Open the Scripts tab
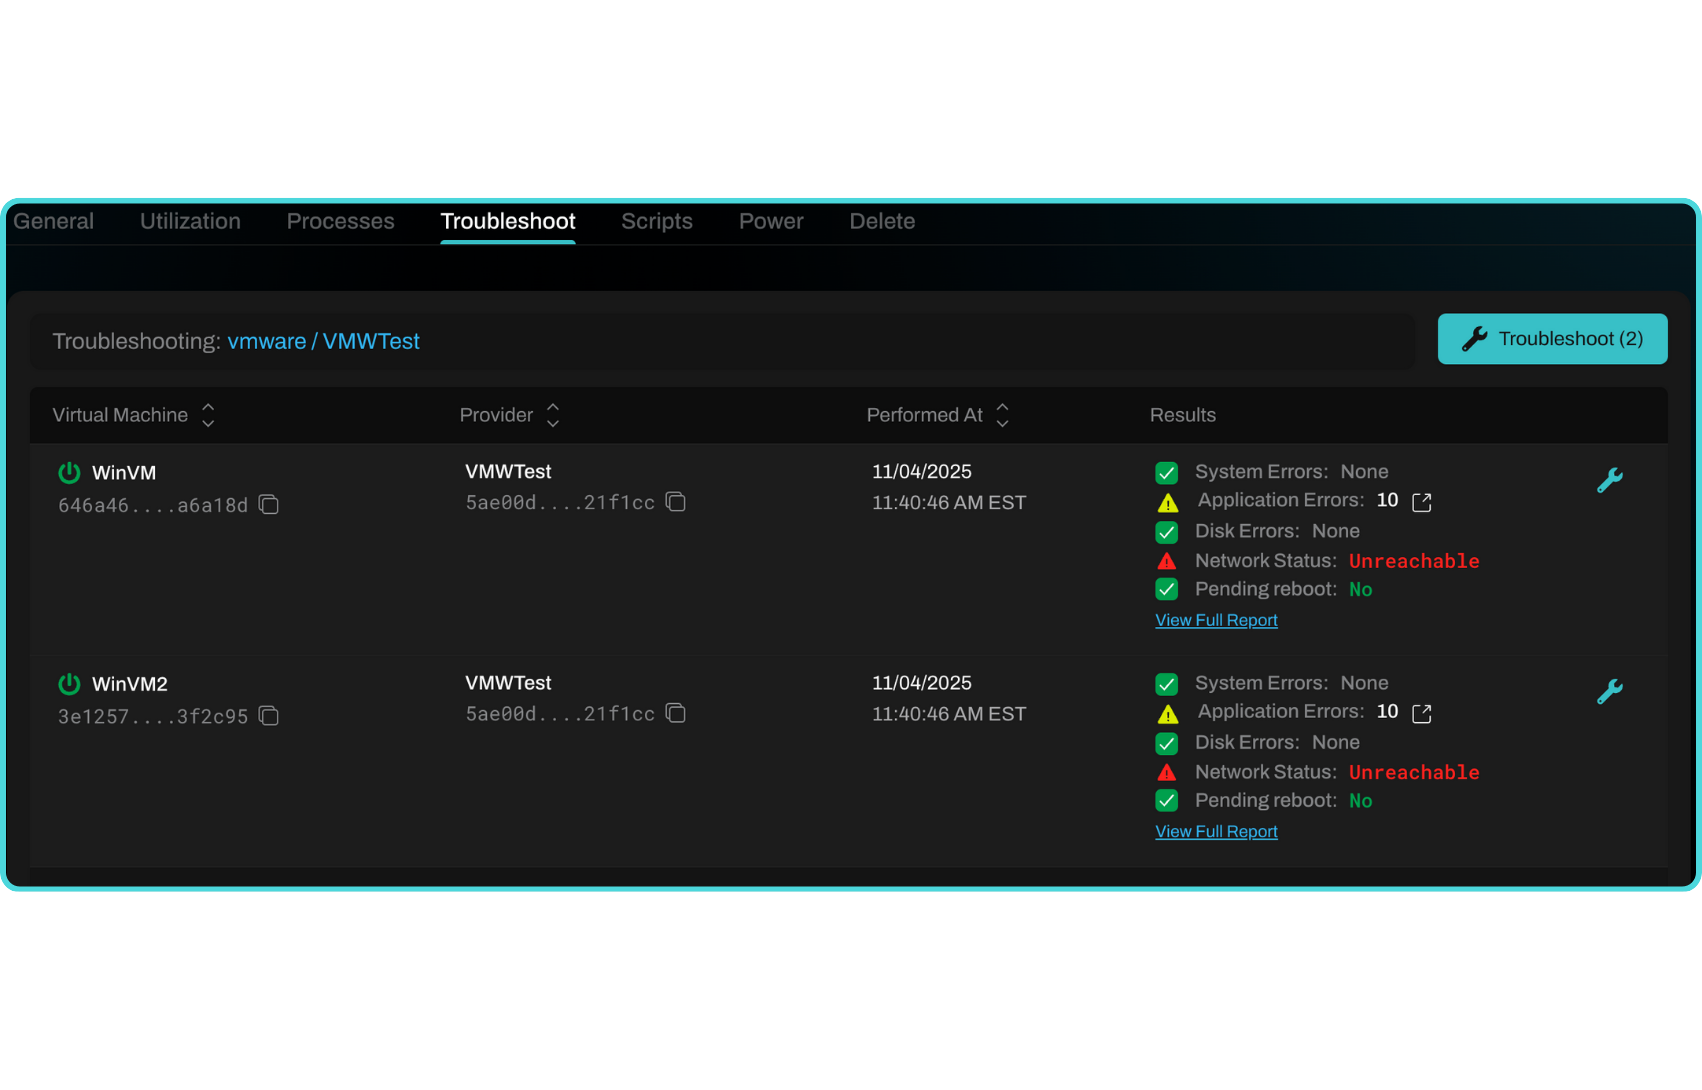 tap(656, 221)
